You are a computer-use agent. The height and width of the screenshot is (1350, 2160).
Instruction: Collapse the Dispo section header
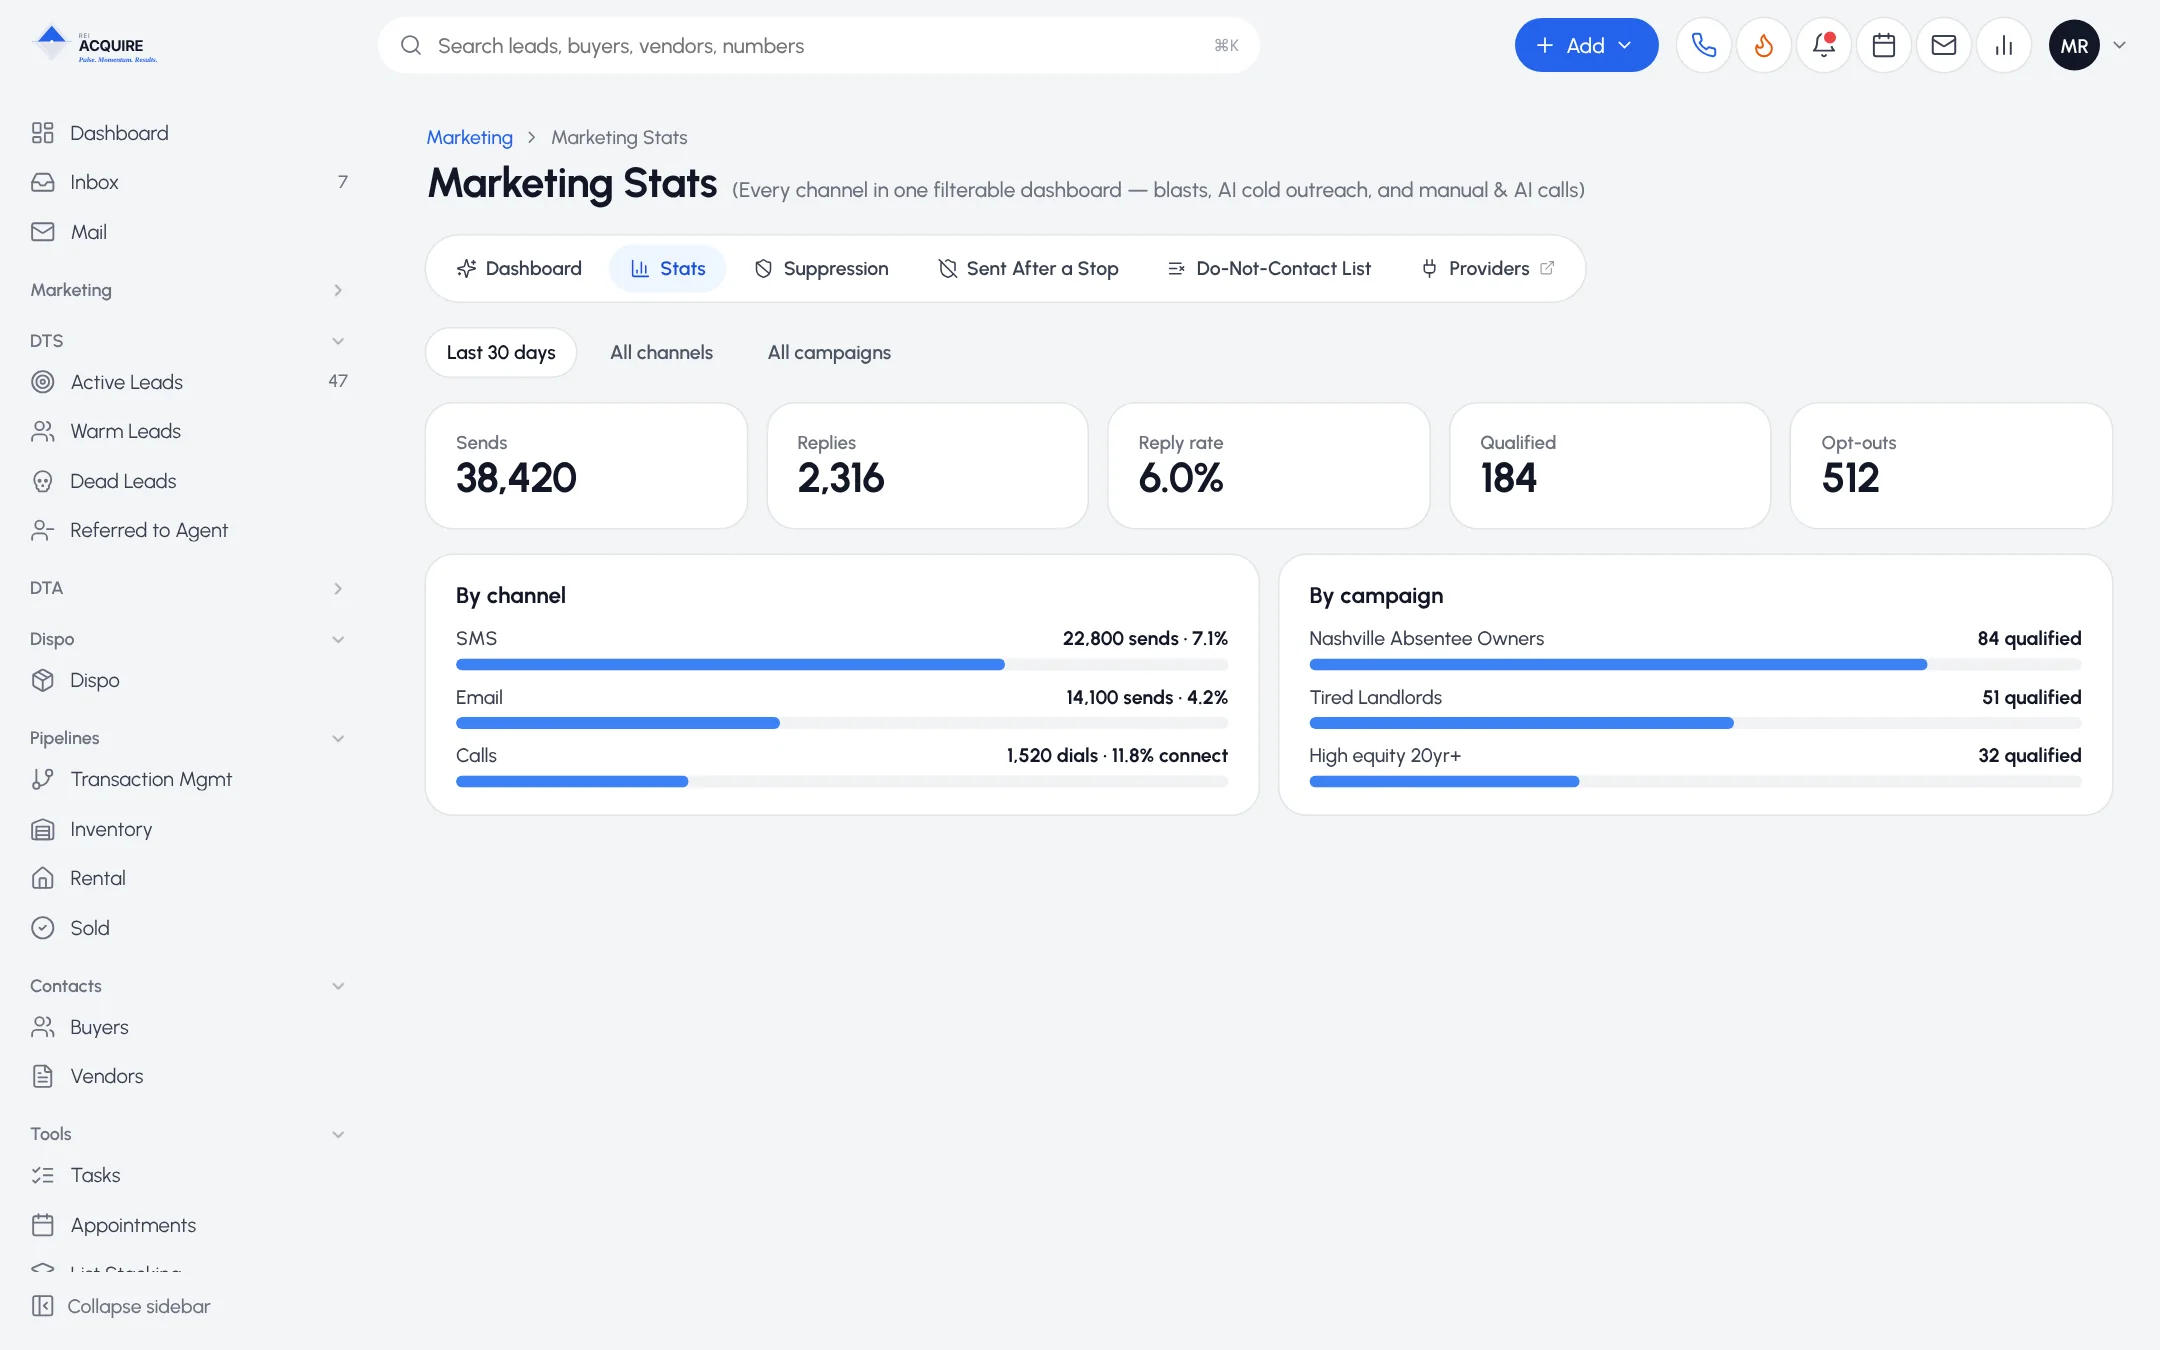pyautogui.click(x=189, y=639)
